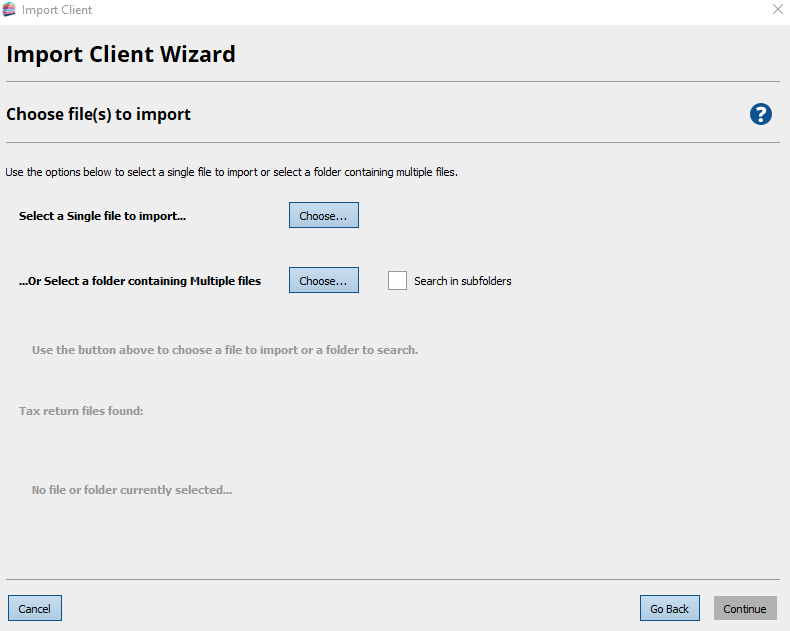Image resolution: width=790 pixels, height=631 pixels.
Task: Click the 'Import Client Wizard' heading
Action: [121, 54]
